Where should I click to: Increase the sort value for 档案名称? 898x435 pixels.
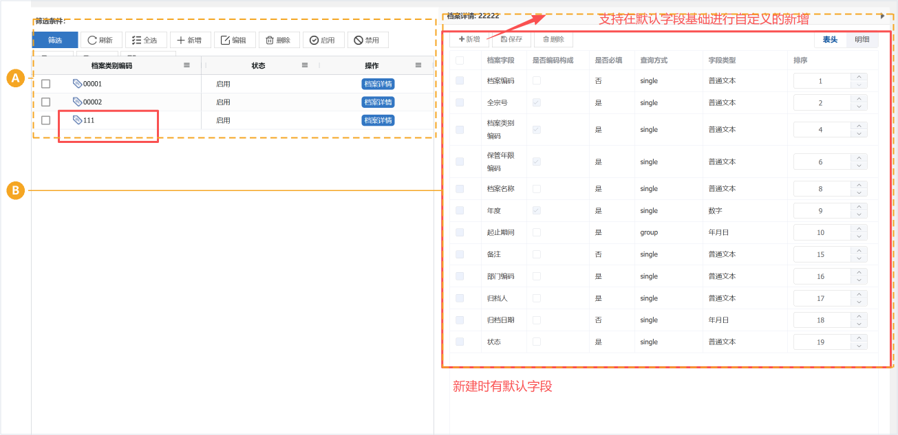click(858, 185)
